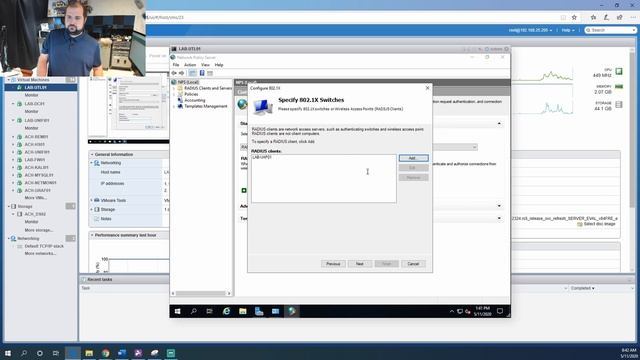Close the Configure 802.1X dialog
This screenshot has width=640, height=360.
coord(427,88)
